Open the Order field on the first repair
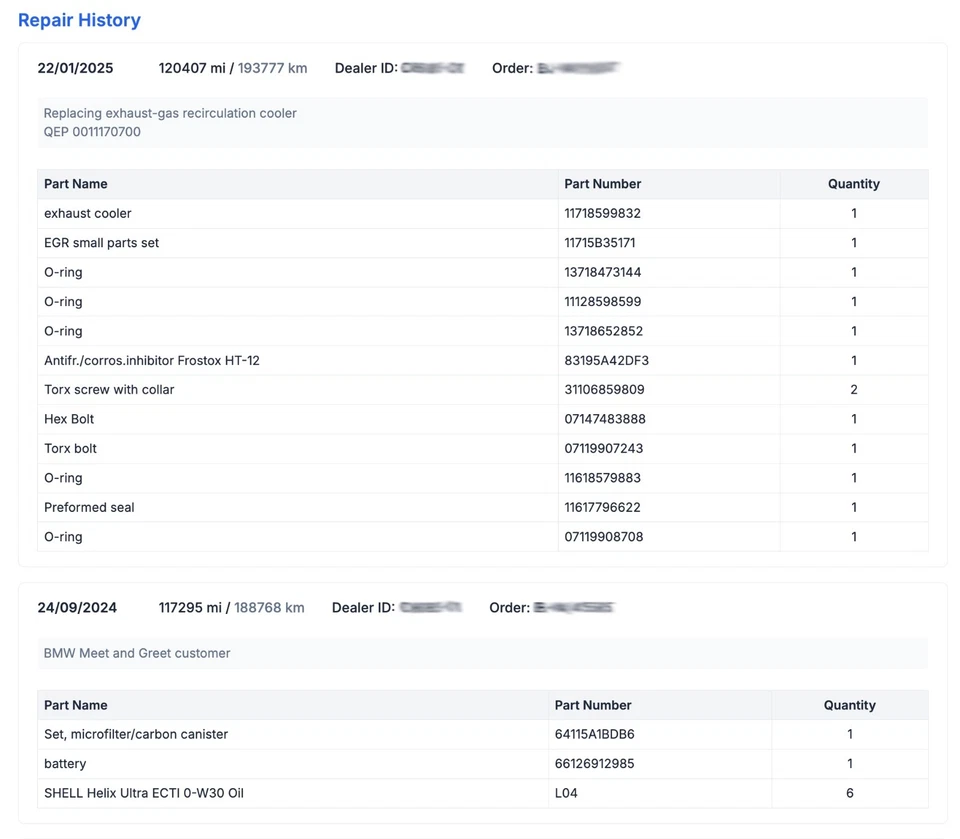This screenshot has width=960, height=839. (575, 69)
